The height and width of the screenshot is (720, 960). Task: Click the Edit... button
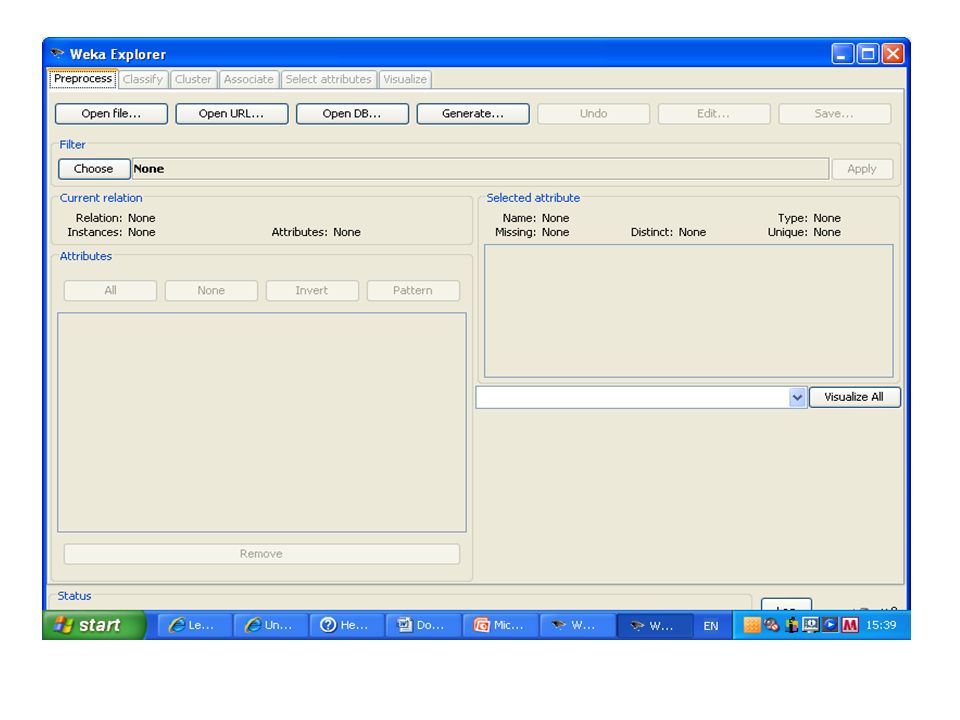714,114
